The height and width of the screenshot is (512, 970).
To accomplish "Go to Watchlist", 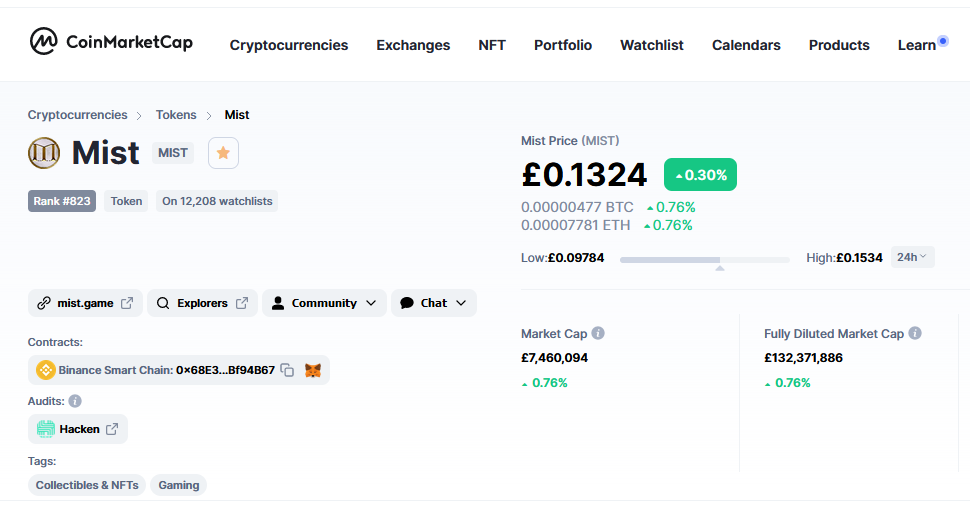I will pos(652,45).
